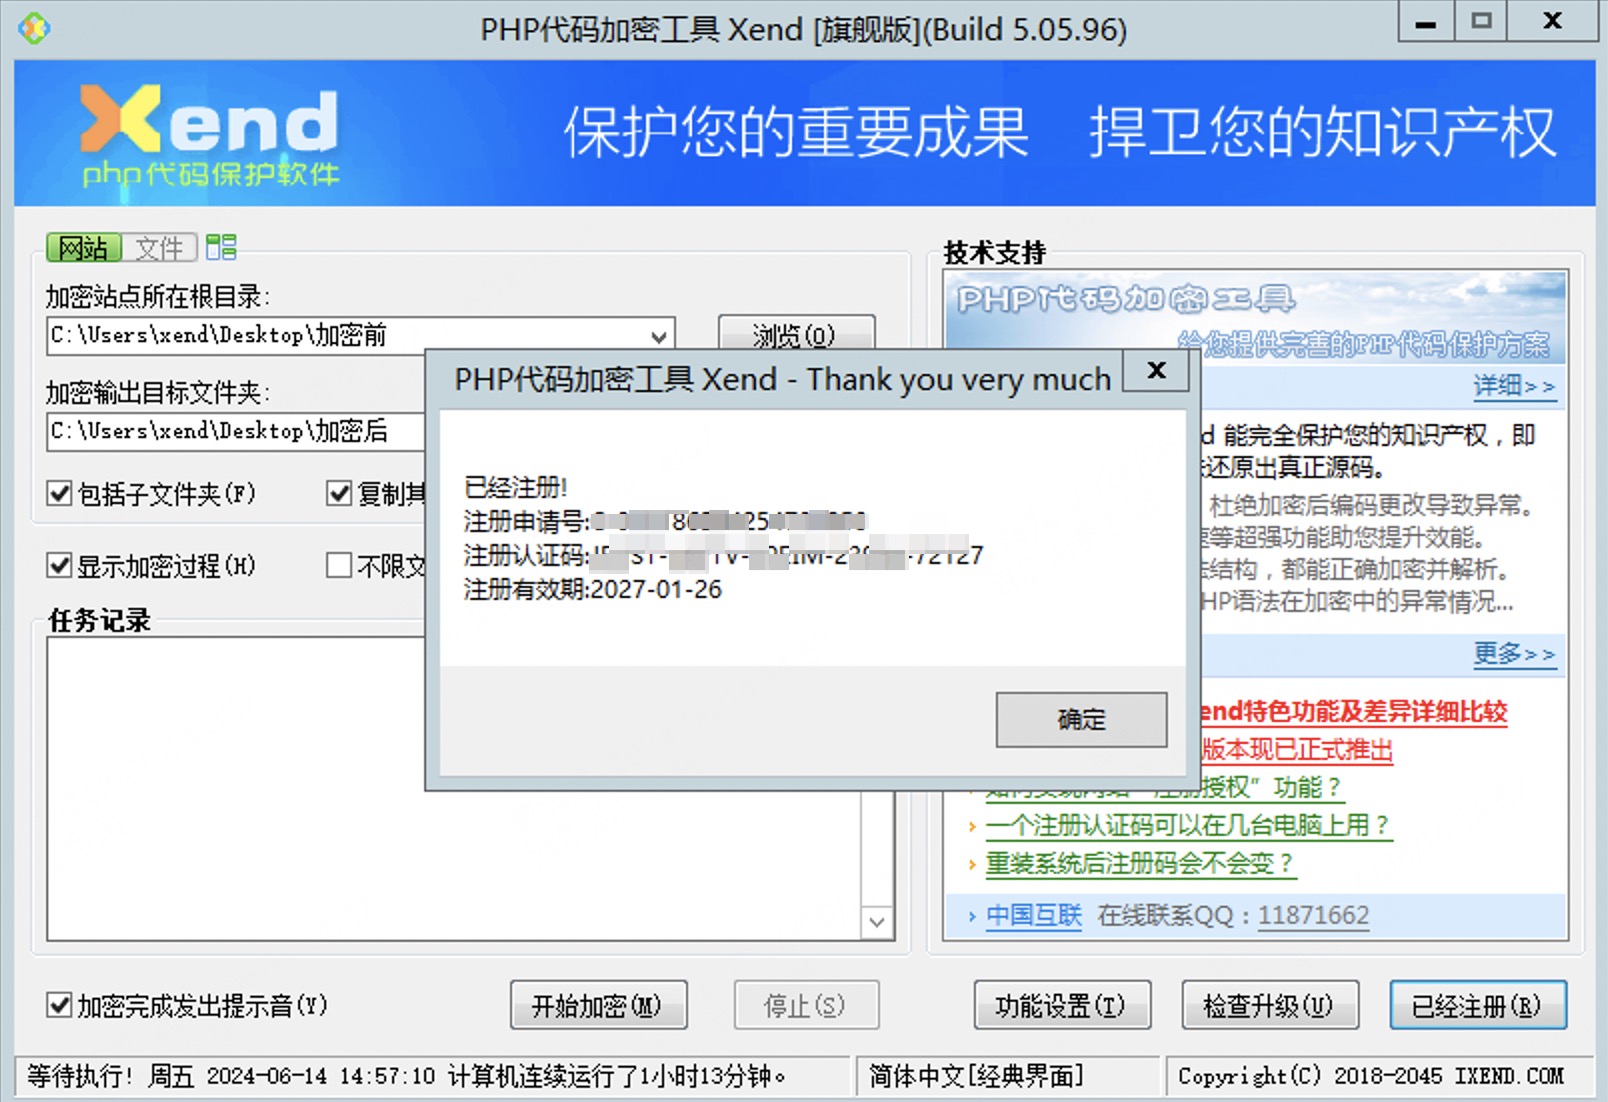Screen dimensions: 1608x1102
Task: Click the QQ number 11871662 link
Action: (1313, 915)
